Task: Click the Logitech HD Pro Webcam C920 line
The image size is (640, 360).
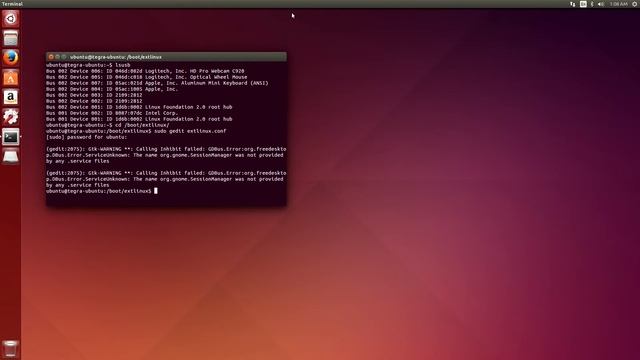Action: pyautogui.click(x=145, y=71)
